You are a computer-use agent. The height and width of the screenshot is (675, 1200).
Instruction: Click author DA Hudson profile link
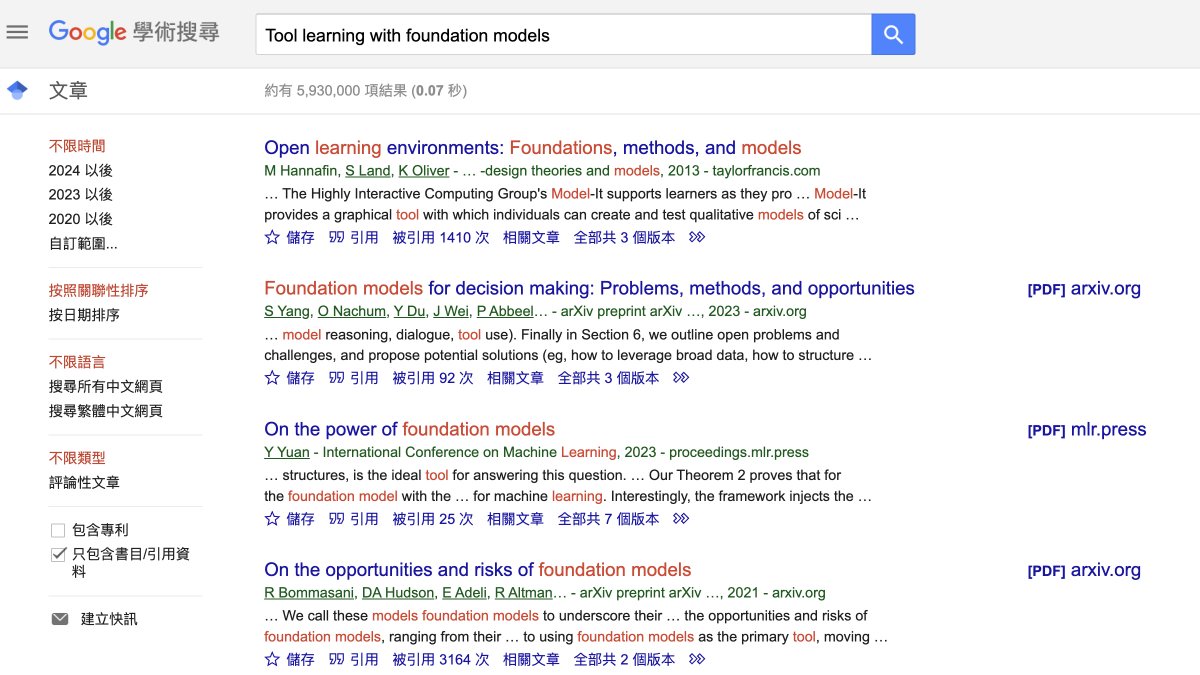[397, 593]
